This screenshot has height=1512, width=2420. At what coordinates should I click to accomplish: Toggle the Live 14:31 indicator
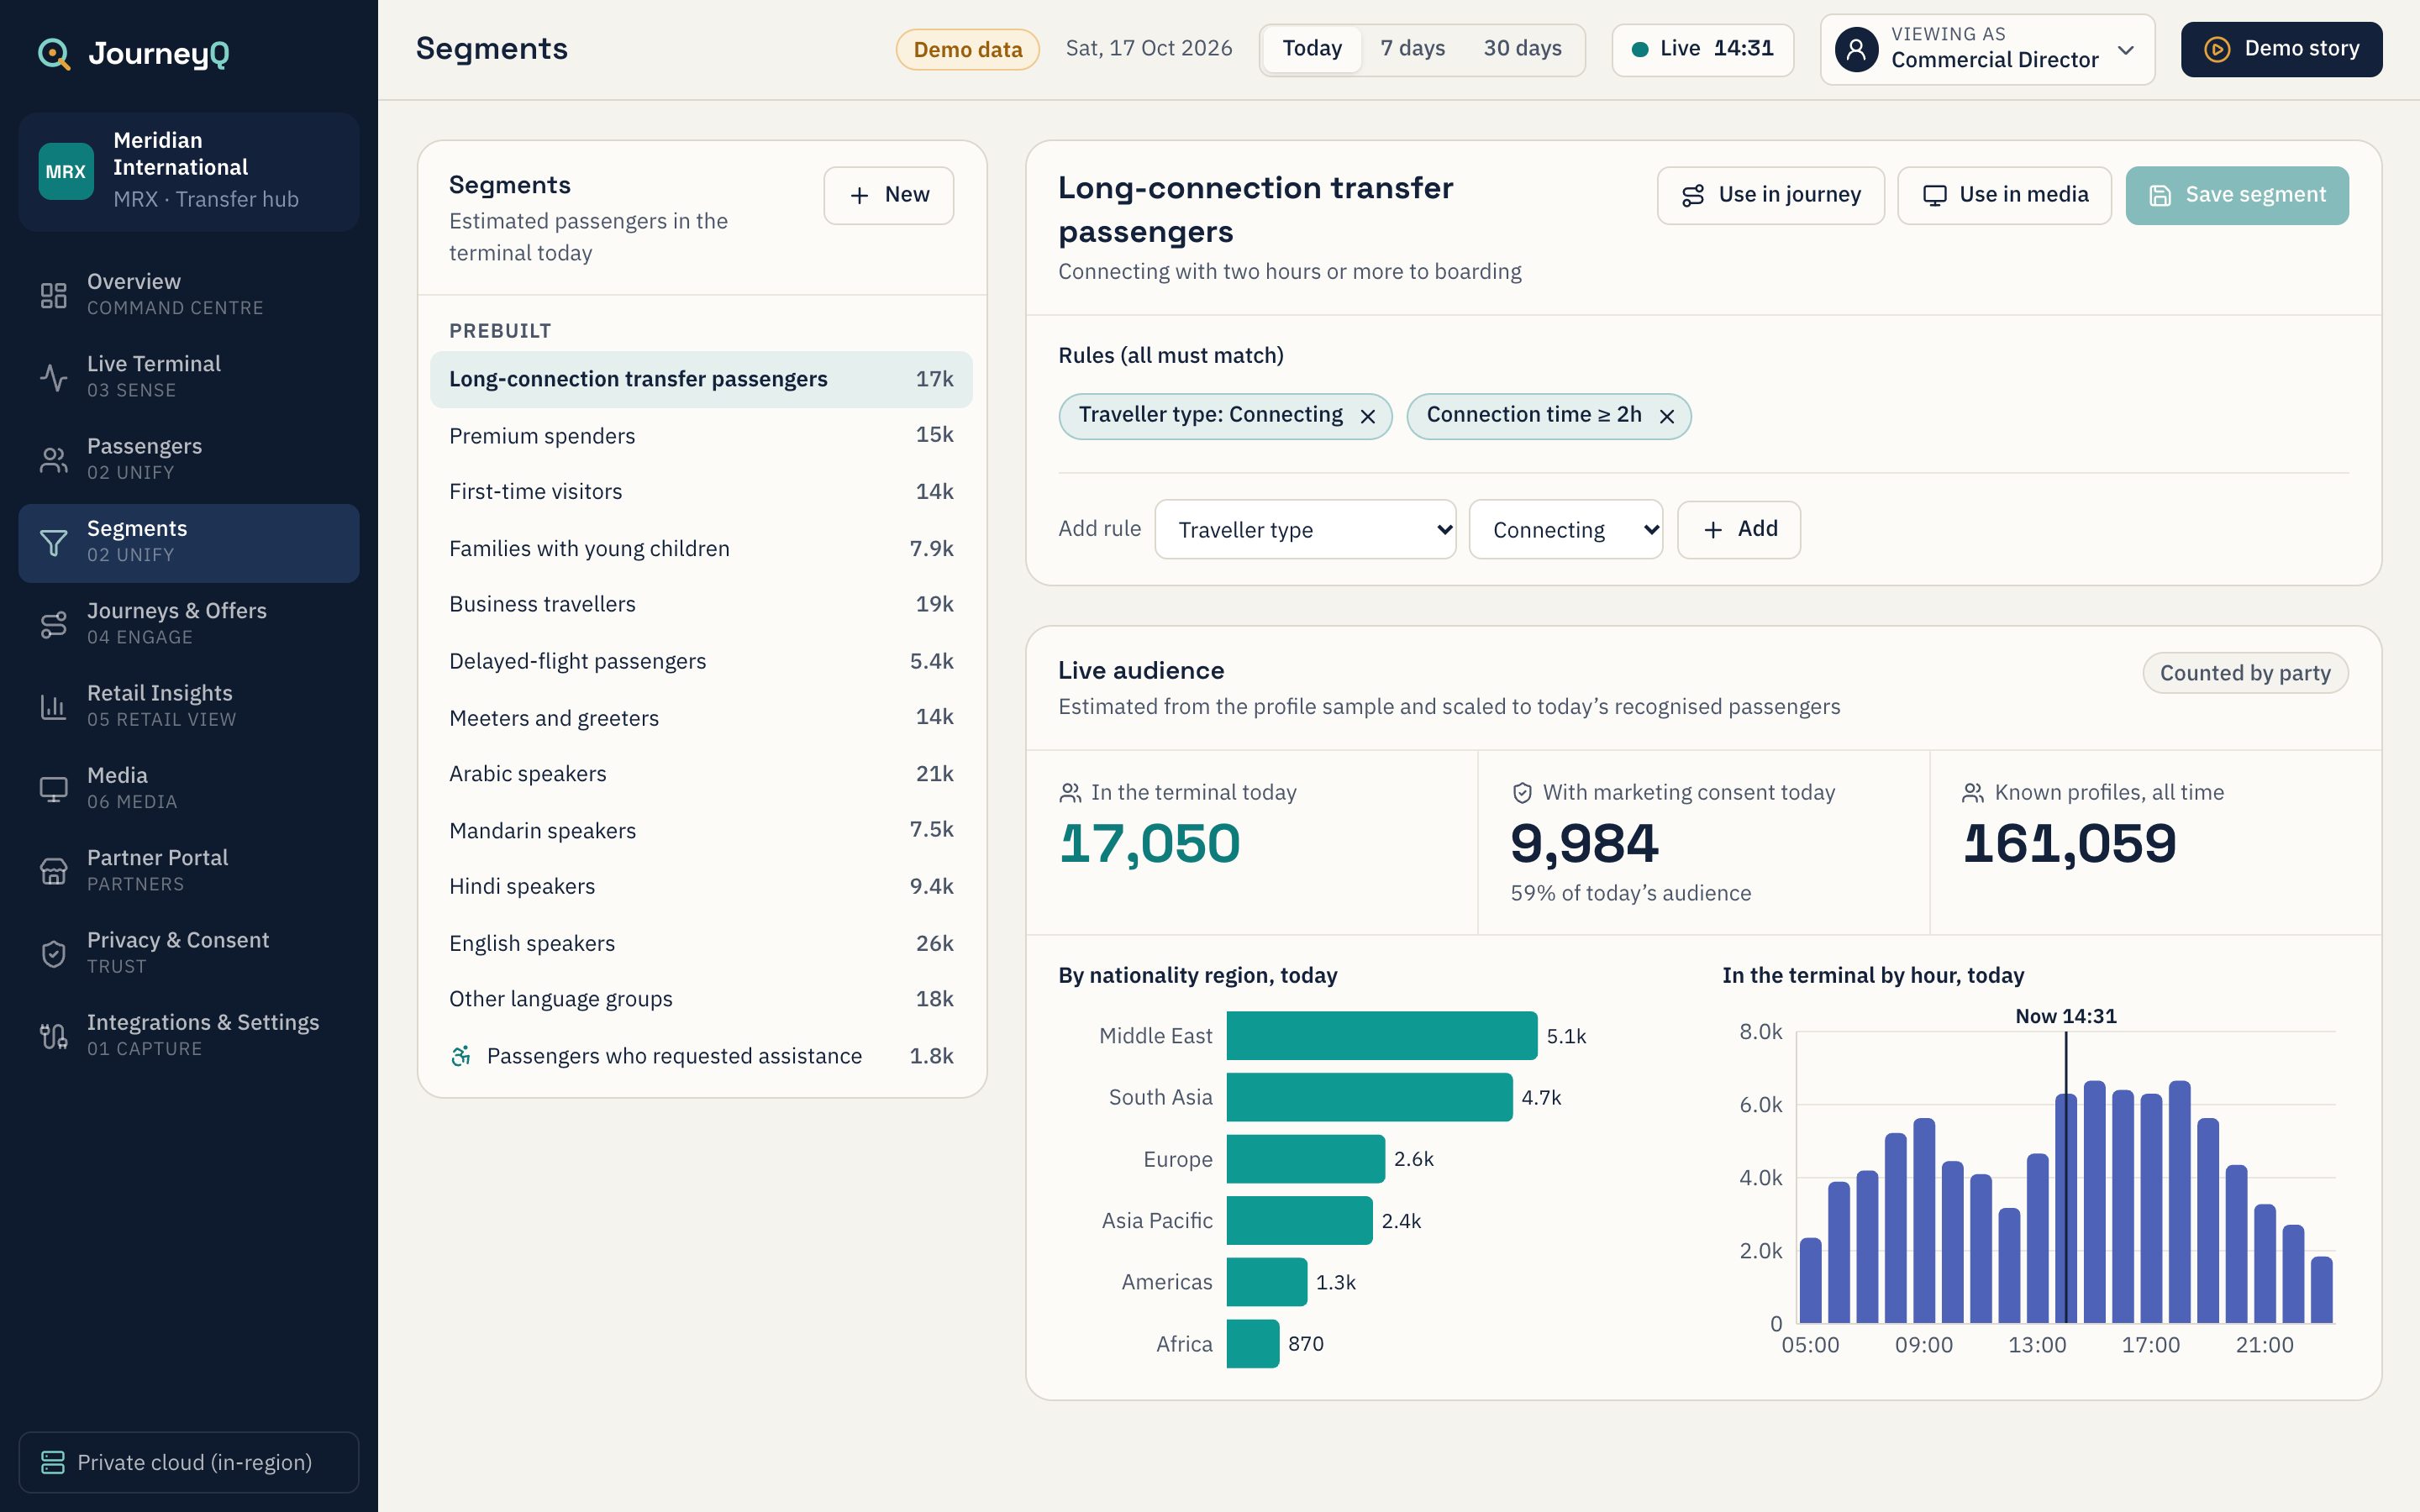point(1702,49)
